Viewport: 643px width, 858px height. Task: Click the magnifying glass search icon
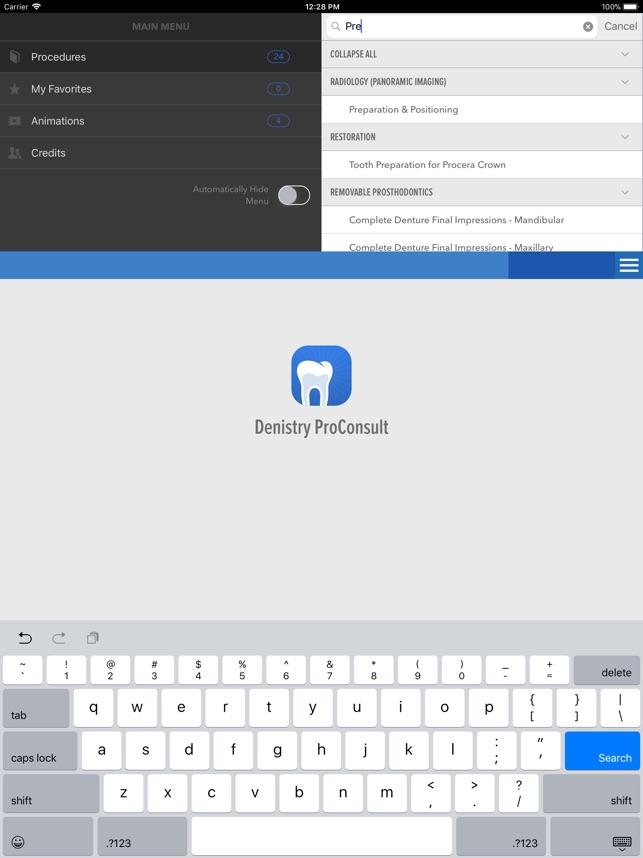(335, 26)
